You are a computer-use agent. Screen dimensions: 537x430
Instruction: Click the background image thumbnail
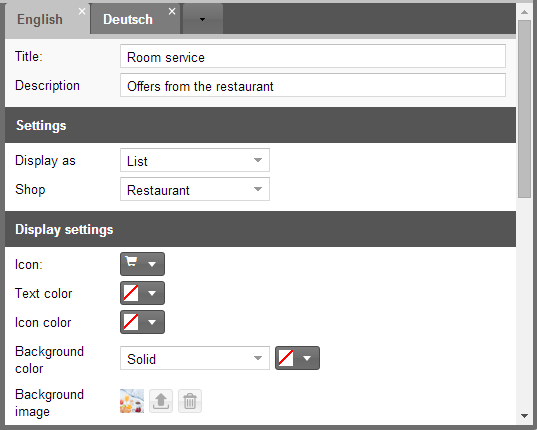click(132, 401)
